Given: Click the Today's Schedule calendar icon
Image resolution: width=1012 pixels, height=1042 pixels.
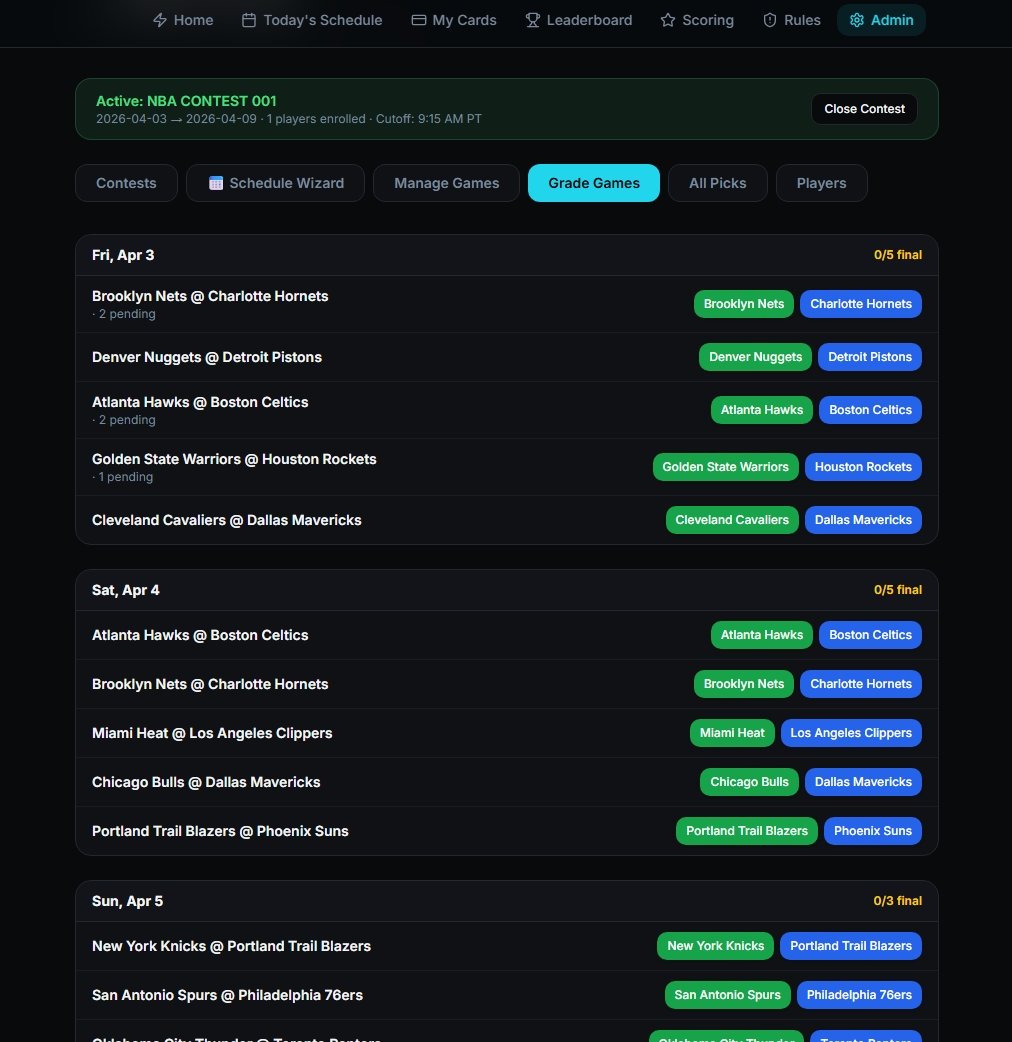Looking at the screenshot, I should click(249, 20).
